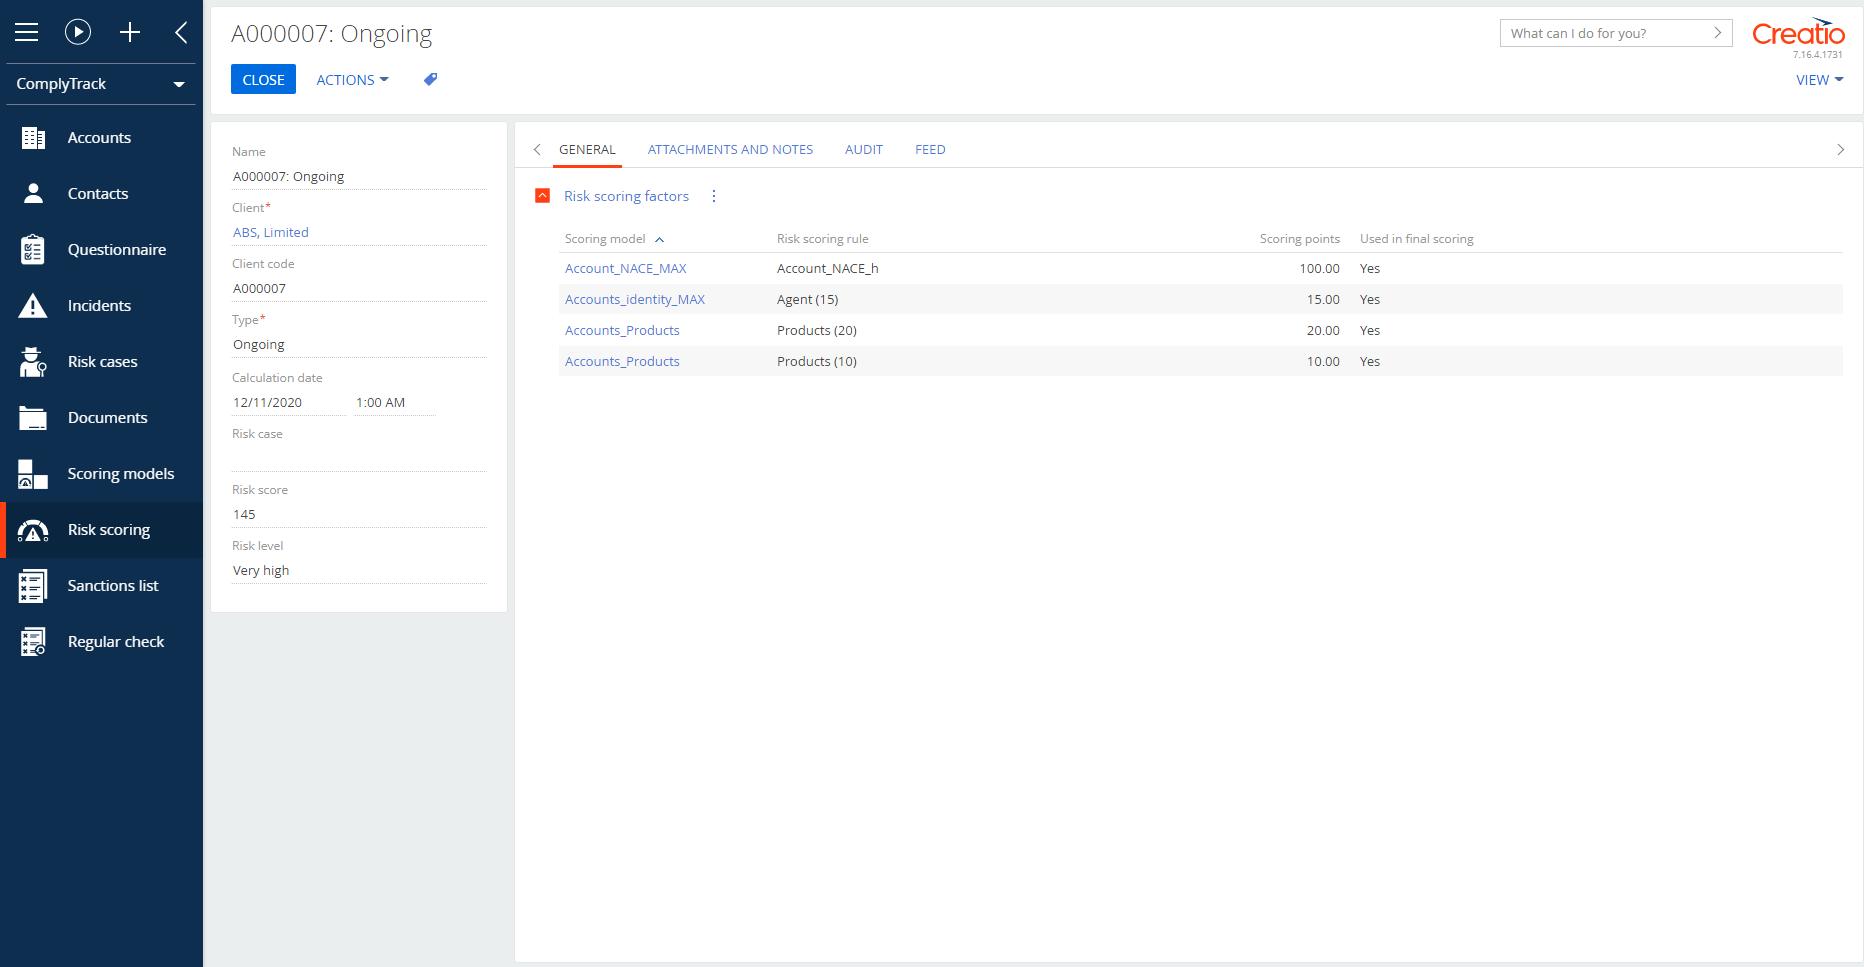Image resolution: width=1864 pixels, height=967 pixels.
Task: Open the VIEW dropdown
Action: (x=1820, y=79)
